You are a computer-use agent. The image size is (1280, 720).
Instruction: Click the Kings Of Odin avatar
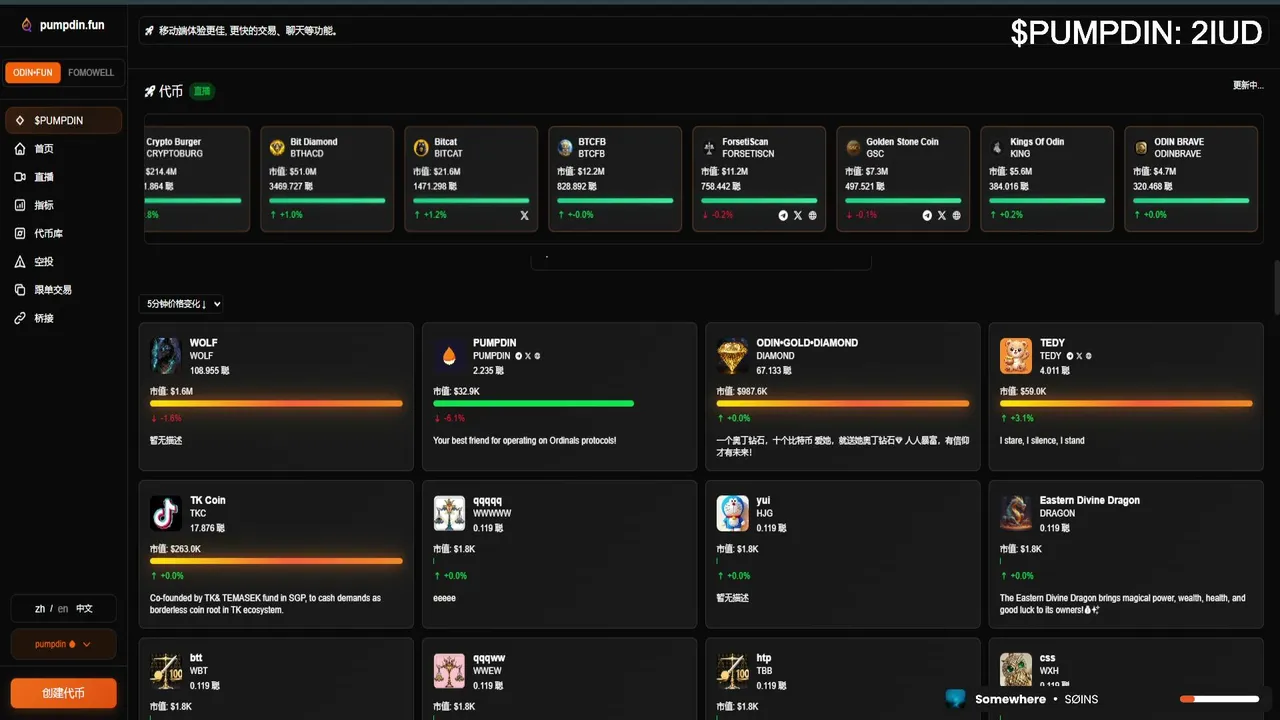997,148
